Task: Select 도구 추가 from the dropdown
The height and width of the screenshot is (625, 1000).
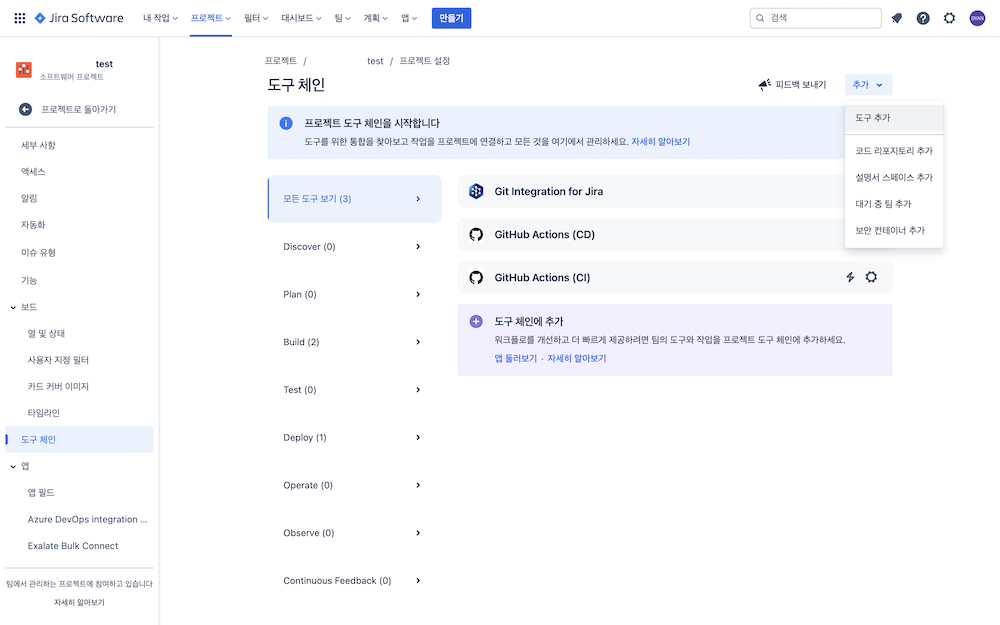Action: click(893, 118)
